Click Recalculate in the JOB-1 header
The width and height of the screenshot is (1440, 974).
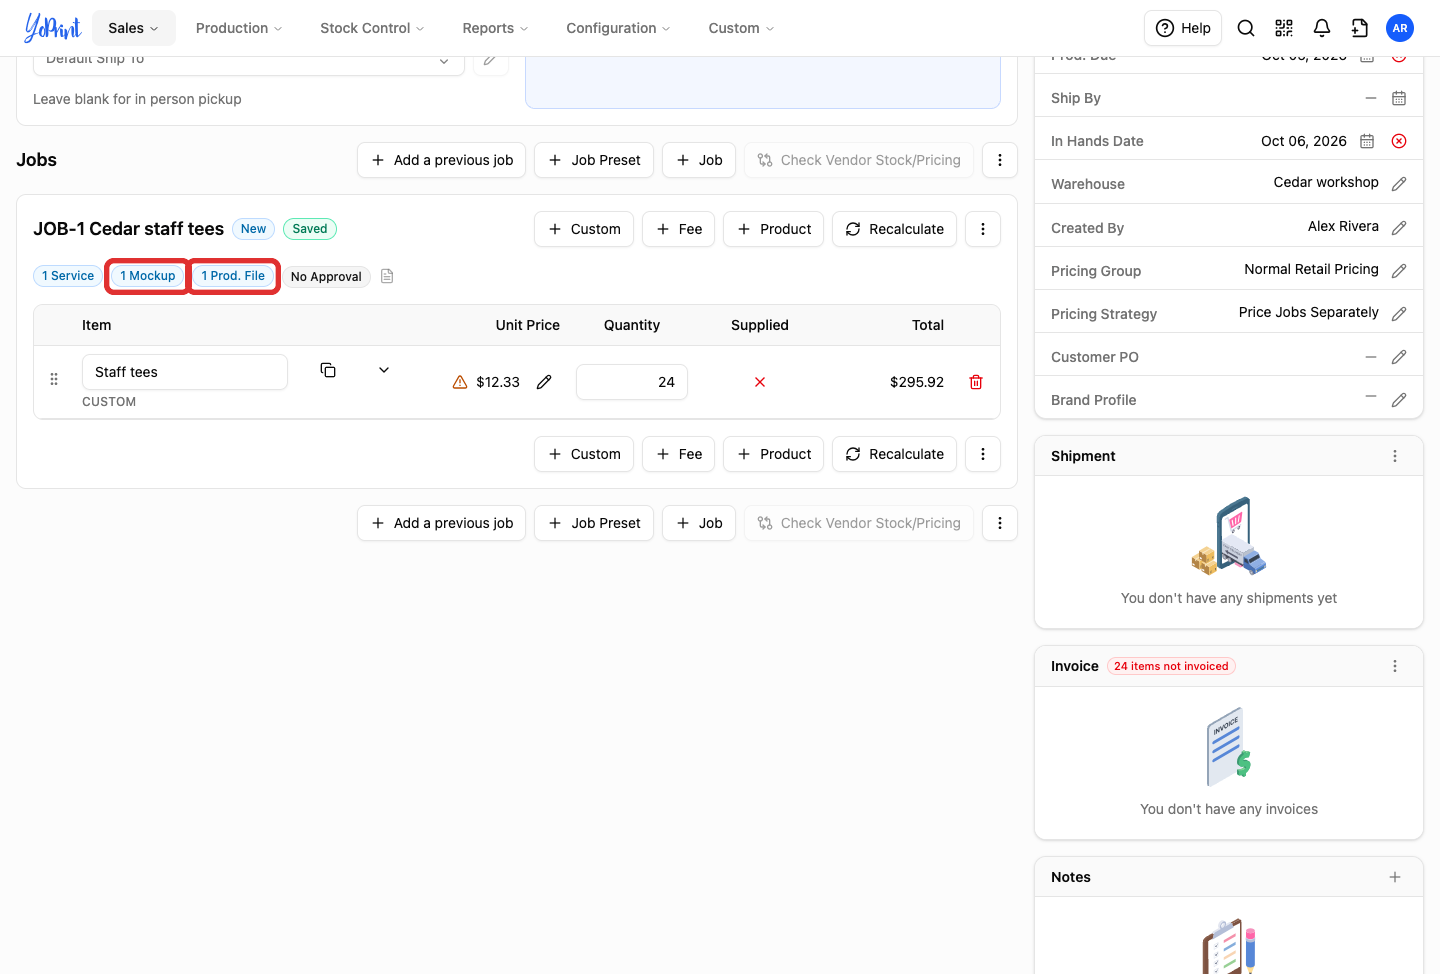[x=895, y=229]
